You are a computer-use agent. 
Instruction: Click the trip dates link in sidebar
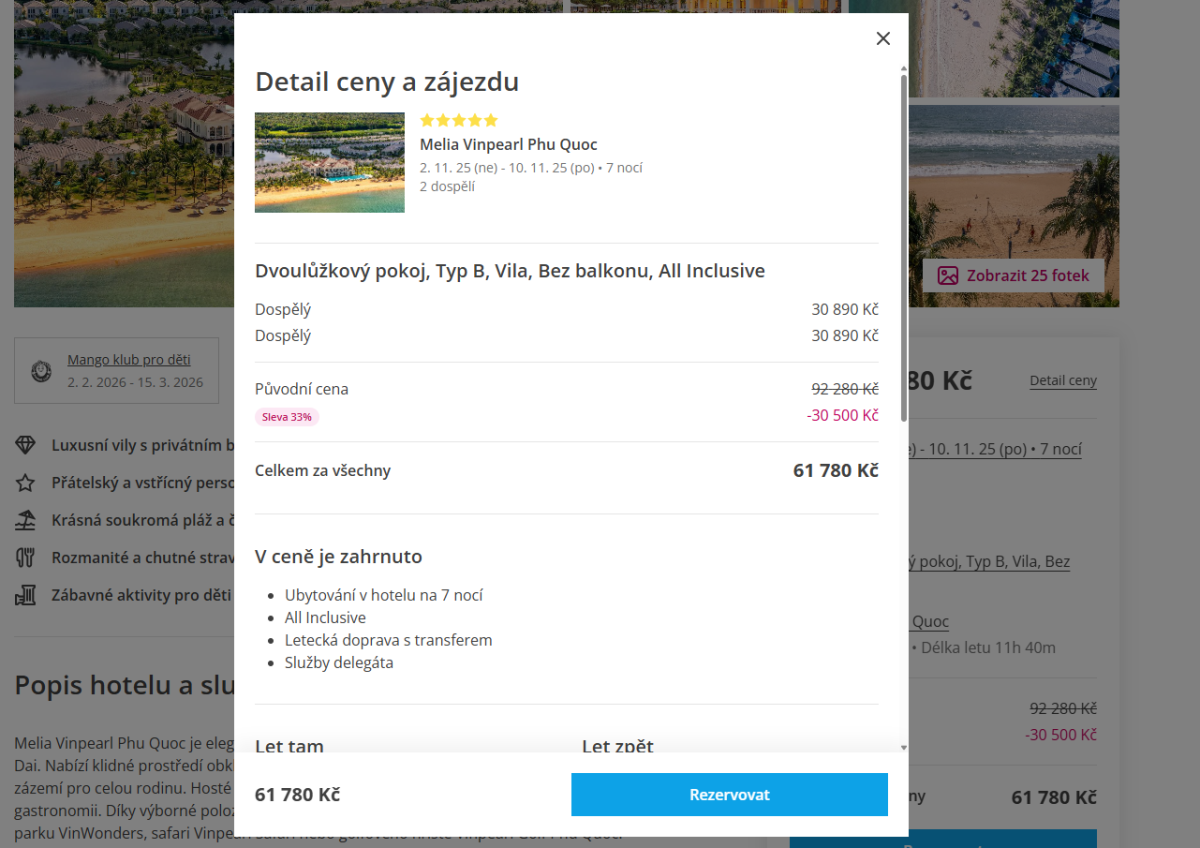pyautogui.click(x=995, y=450)
